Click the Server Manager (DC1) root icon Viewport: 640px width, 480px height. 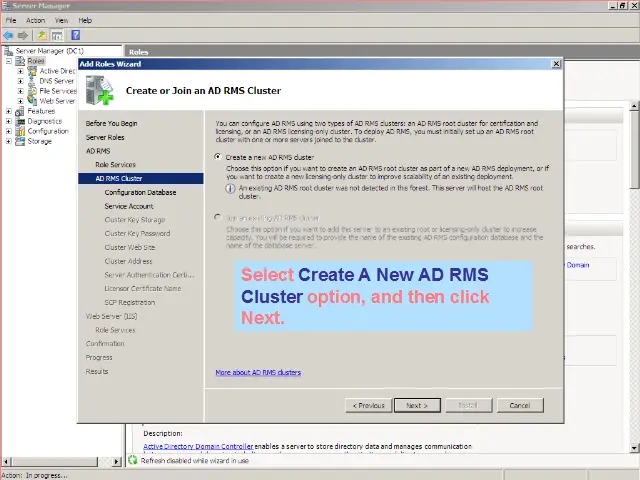[x=8, y=51]
